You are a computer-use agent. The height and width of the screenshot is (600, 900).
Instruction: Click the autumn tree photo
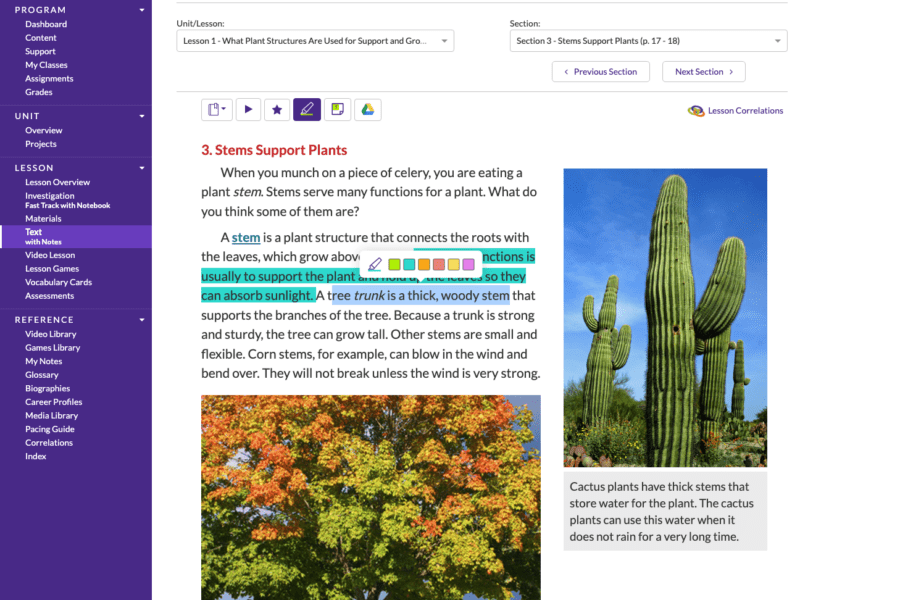pos(371,497)
